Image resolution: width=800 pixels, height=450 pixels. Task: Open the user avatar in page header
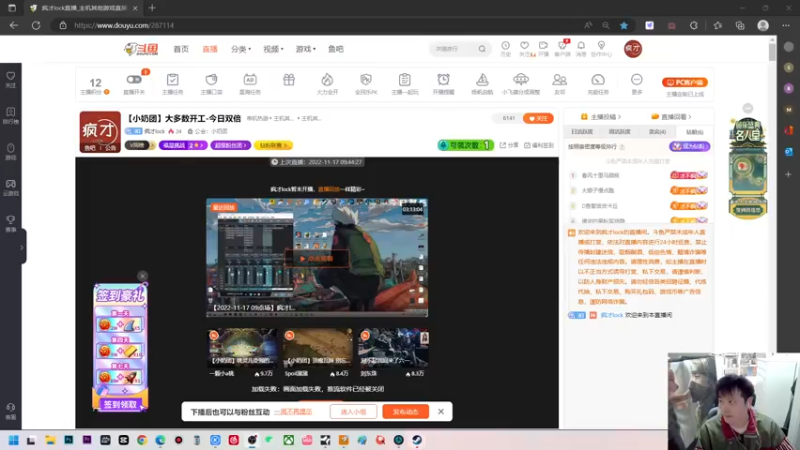(x=633, y=49)
